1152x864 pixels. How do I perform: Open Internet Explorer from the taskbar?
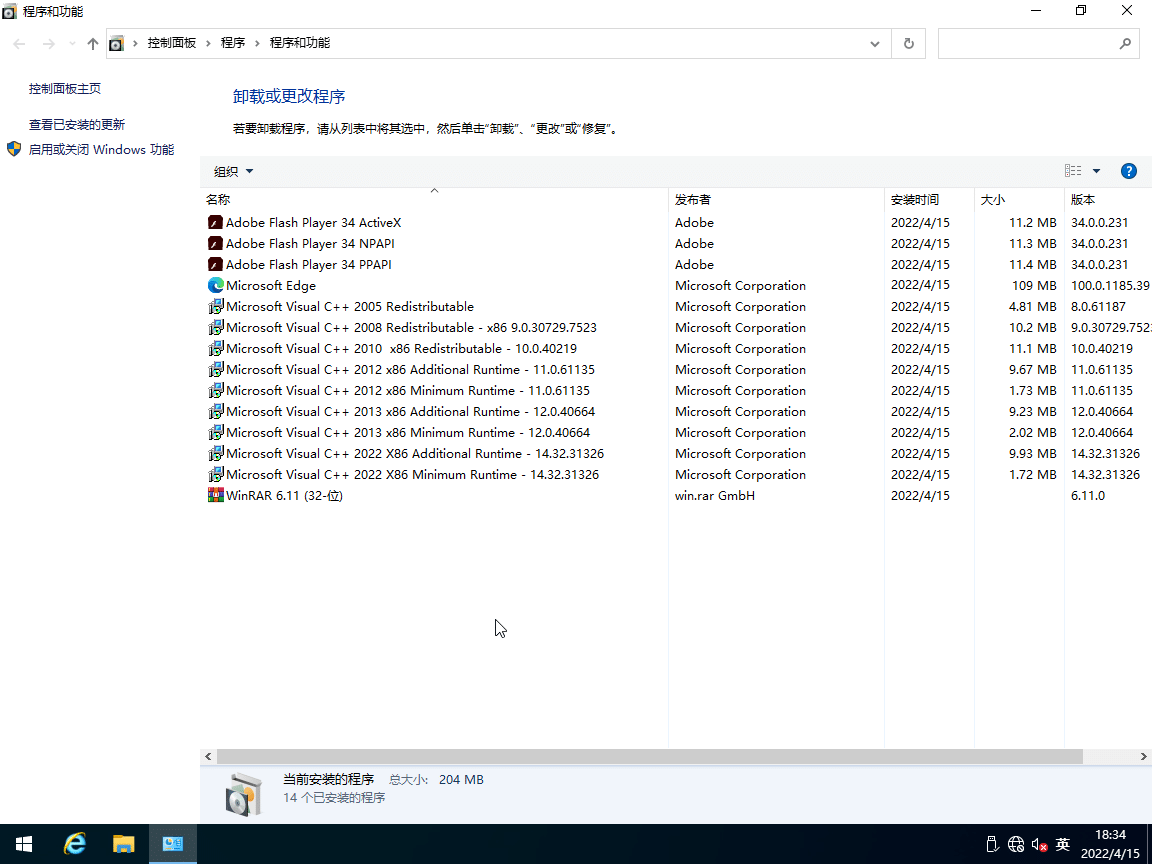pos(74,843)
